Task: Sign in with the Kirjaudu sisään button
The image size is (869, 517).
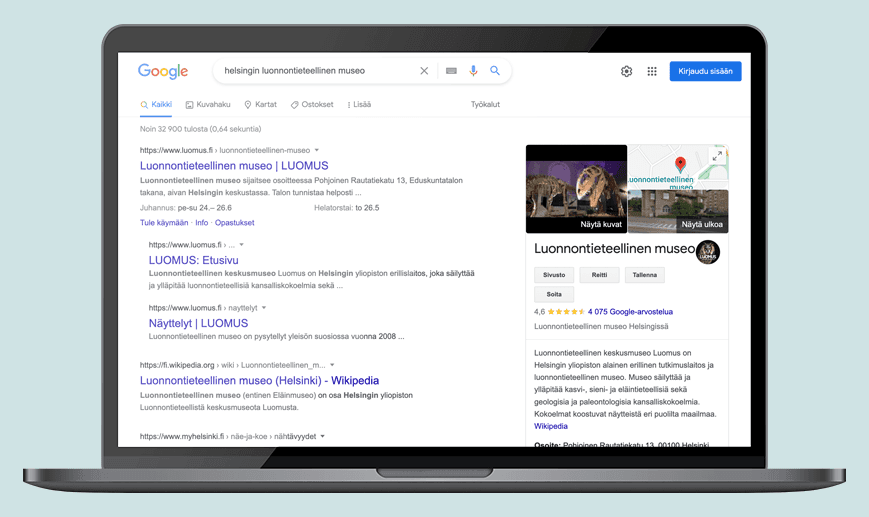Action: [706, 71]
